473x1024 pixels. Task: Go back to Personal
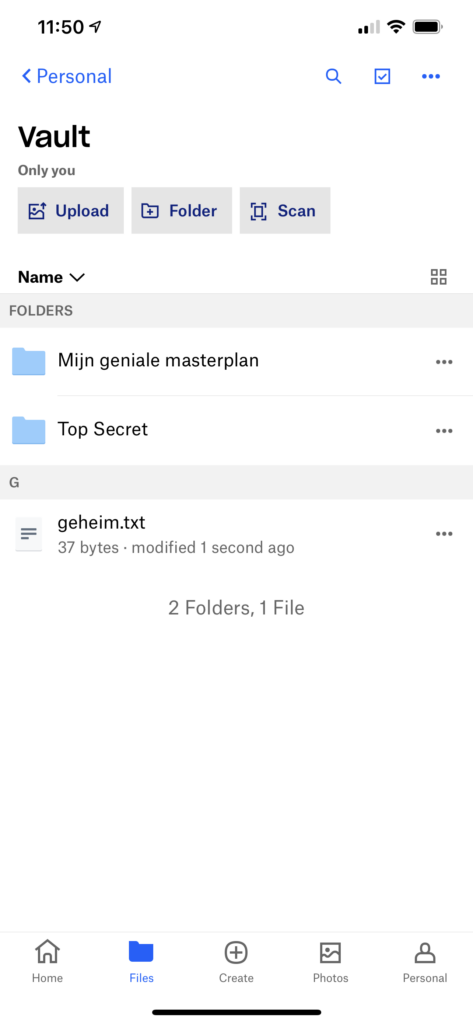coord(66,76)
